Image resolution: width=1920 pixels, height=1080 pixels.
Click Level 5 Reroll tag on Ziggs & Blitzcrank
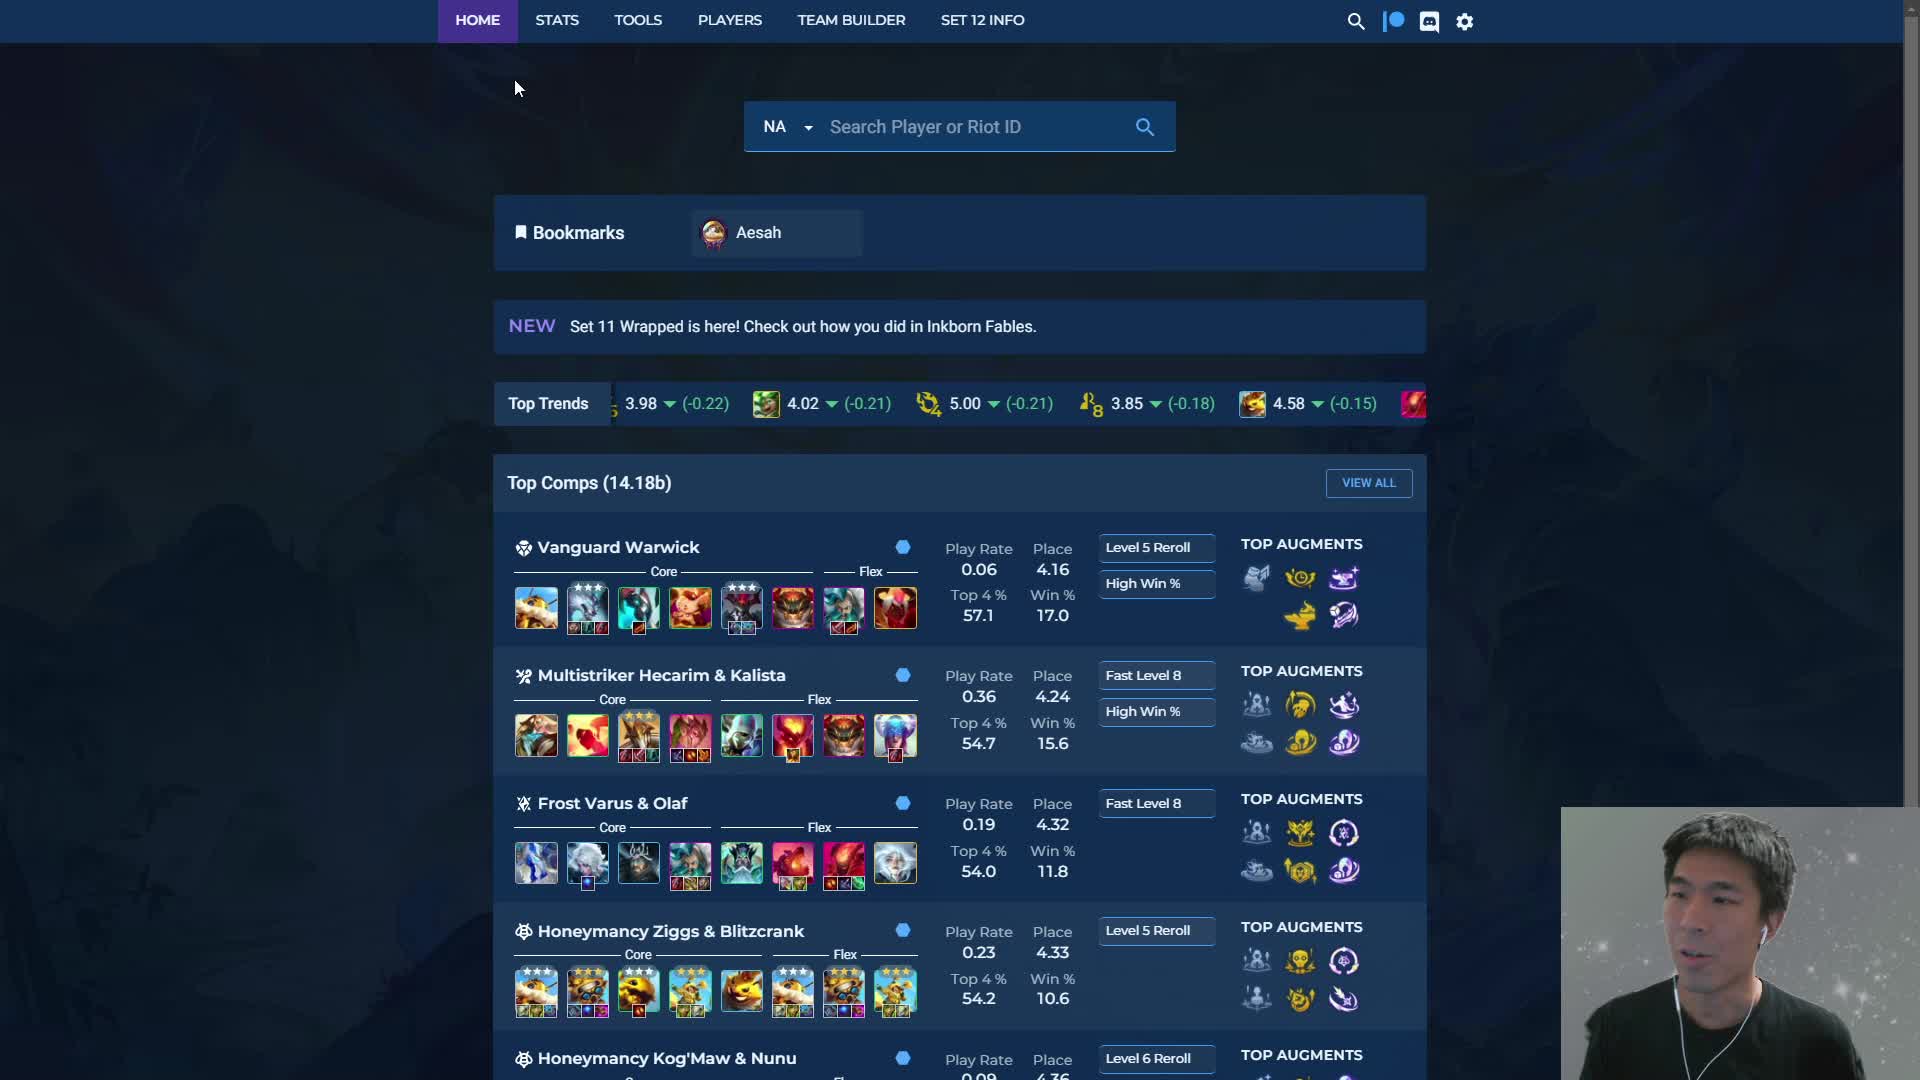click(x=1157, y=931)
